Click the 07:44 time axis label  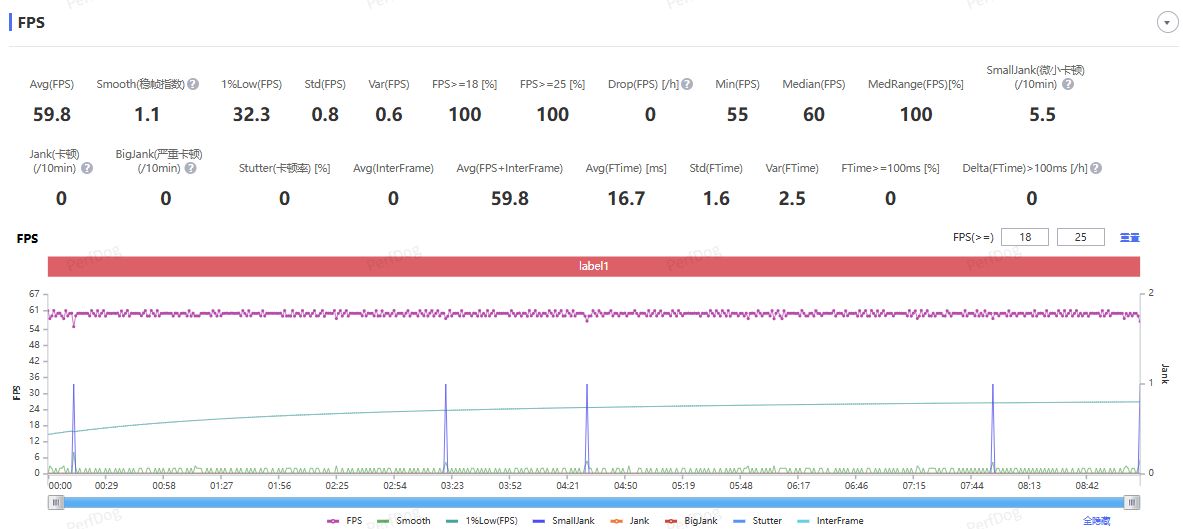[x=972, y=485]
